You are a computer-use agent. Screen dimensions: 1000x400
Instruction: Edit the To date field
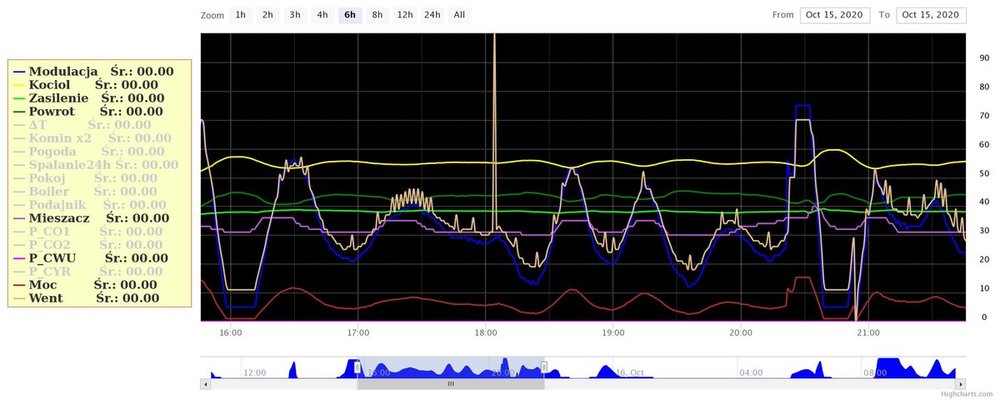[931, 15]
